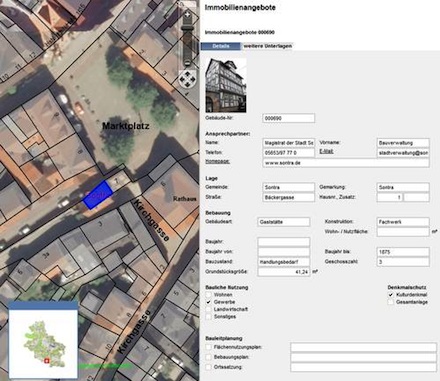Click the Flächennutzungsplan text input
Viewport: 440px width, 381px height.
click(x=363, y=347)
